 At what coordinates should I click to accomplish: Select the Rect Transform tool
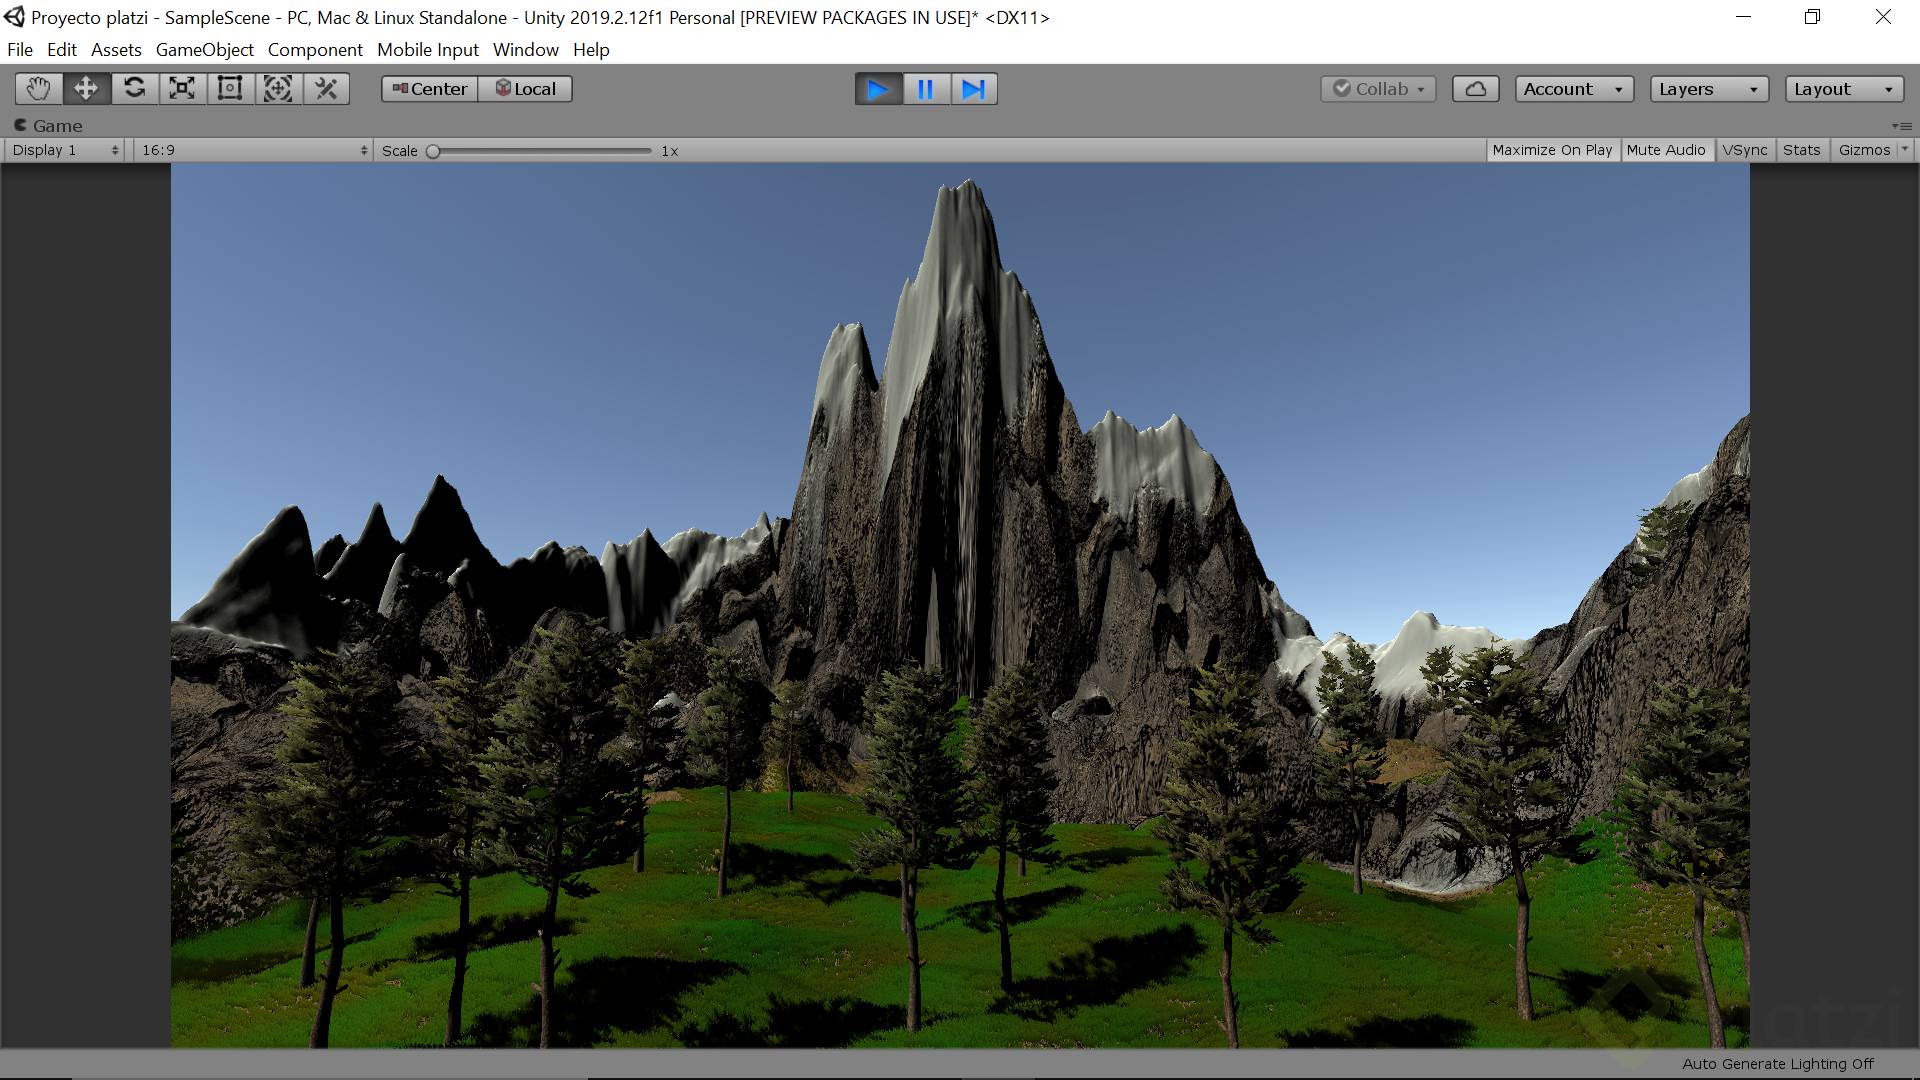click(230, 89)
